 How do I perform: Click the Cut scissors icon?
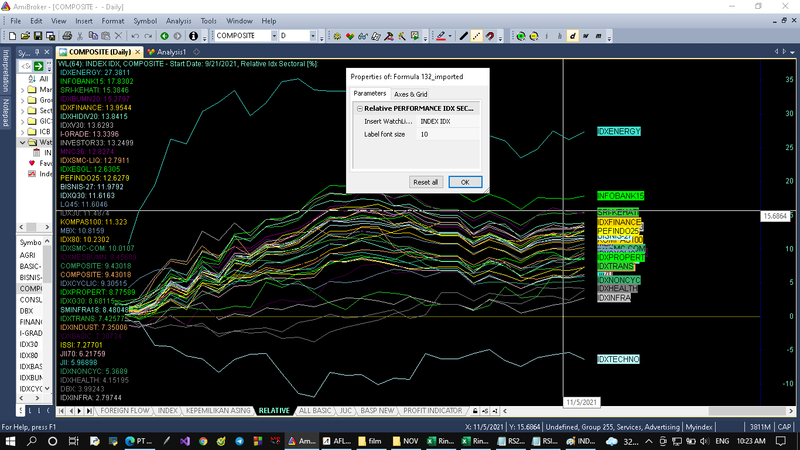point(80,36)
